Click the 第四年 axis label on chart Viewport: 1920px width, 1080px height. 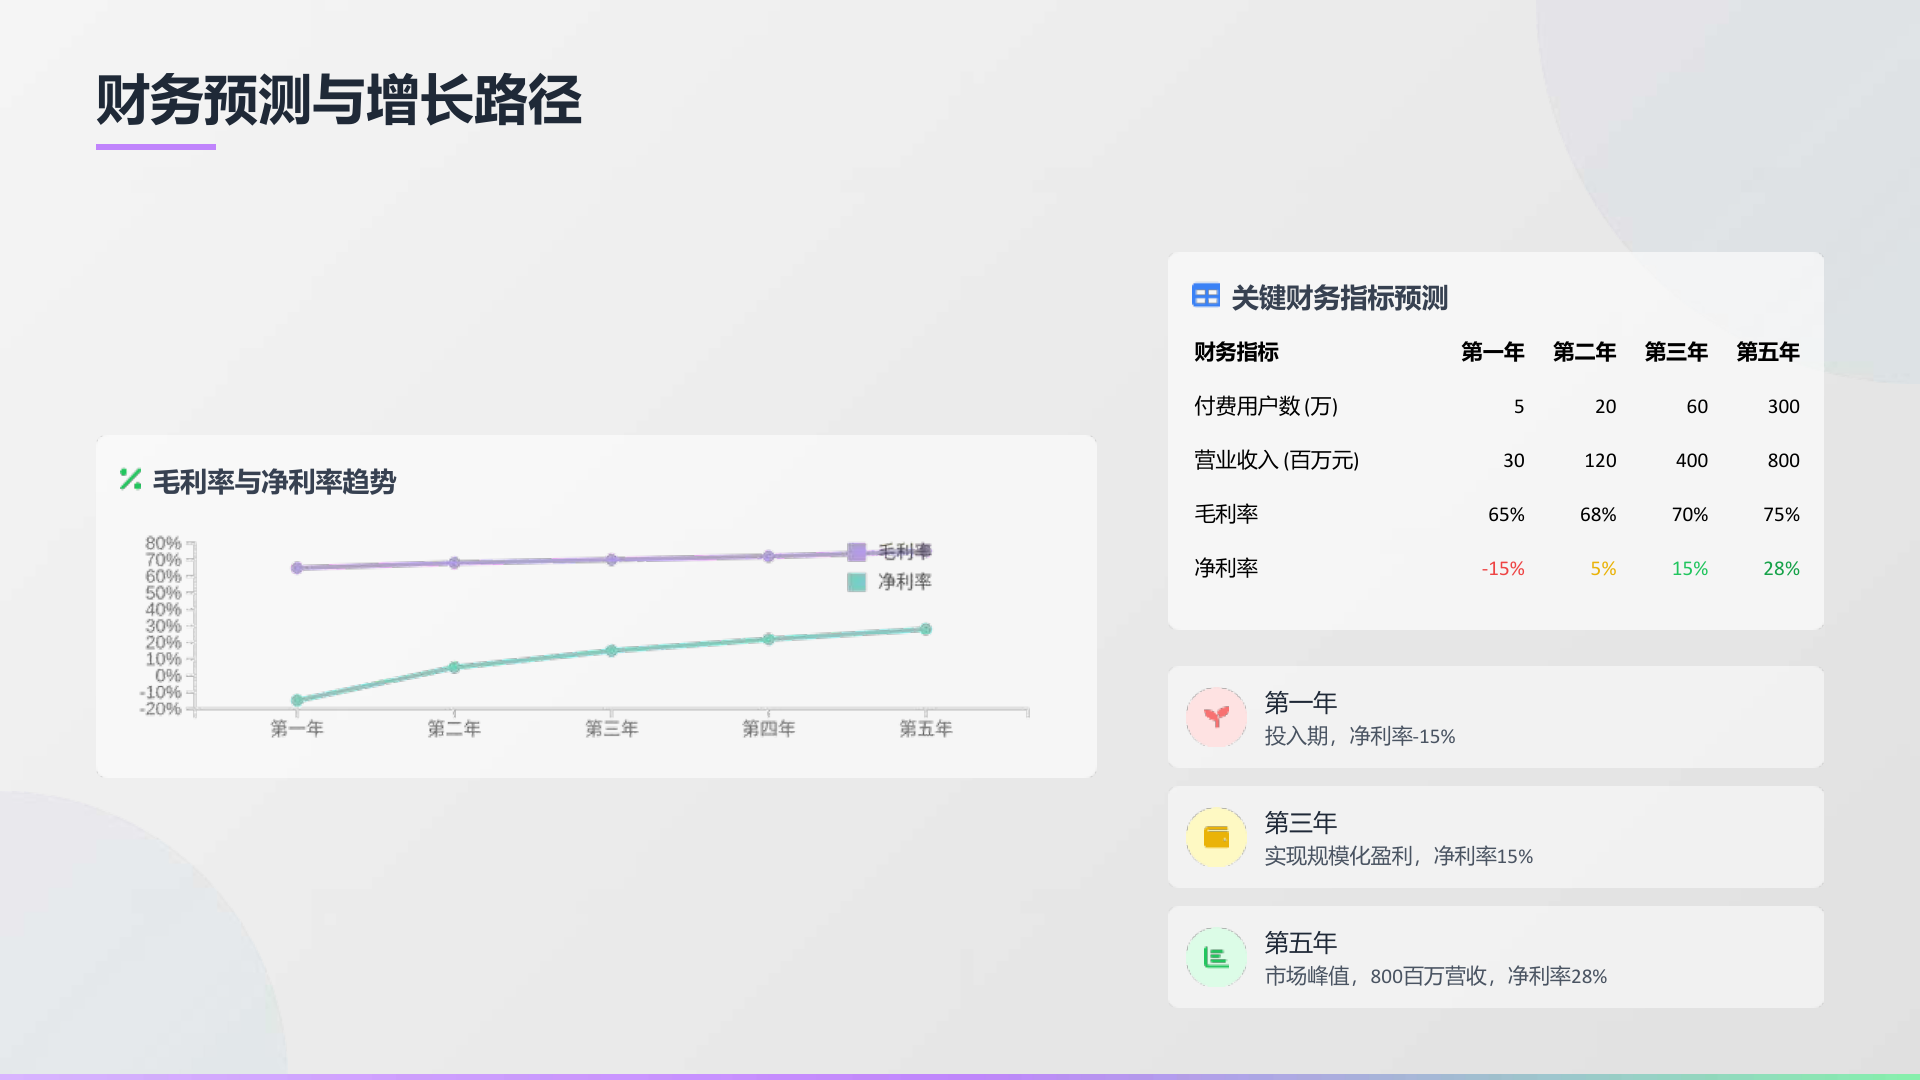coord(768,729)
